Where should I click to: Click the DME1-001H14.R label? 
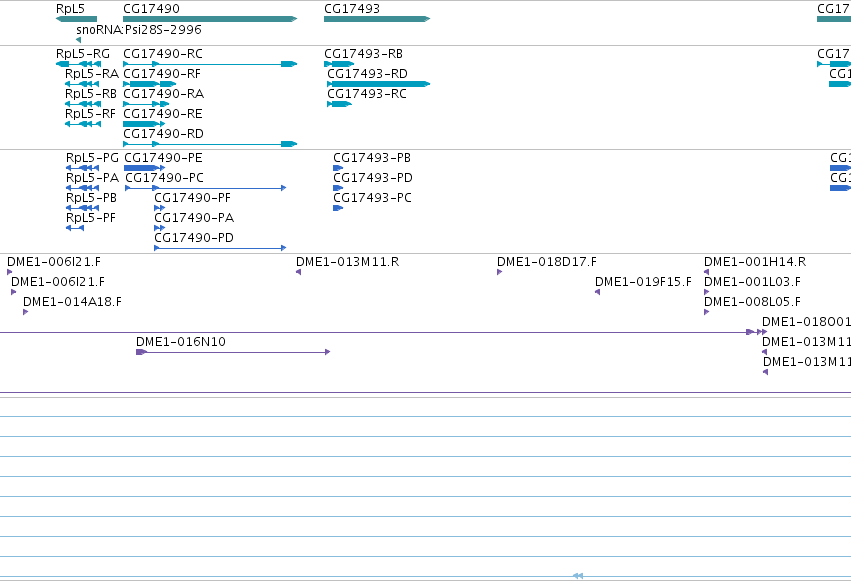point(755,262)
